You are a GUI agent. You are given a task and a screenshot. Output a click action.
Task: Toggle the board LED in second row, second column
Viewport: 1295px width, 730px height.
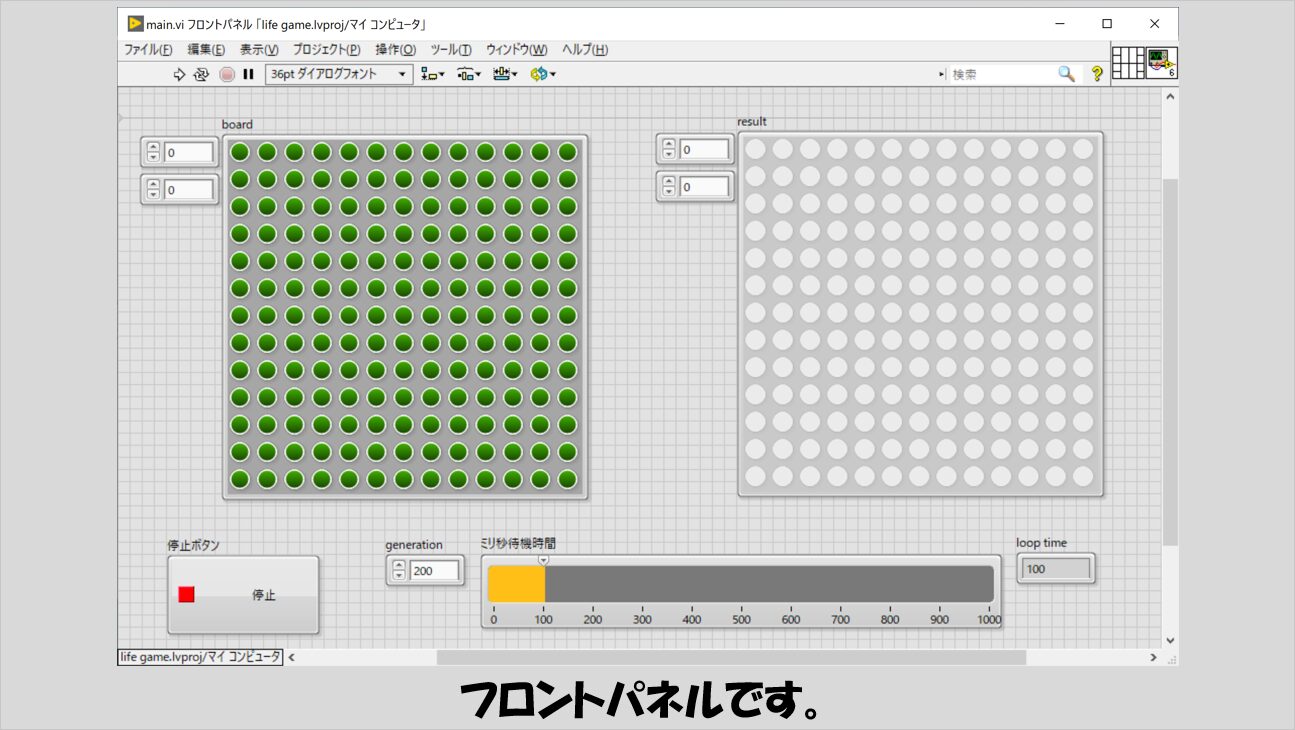pyautogui.click(x=267, y=179)
